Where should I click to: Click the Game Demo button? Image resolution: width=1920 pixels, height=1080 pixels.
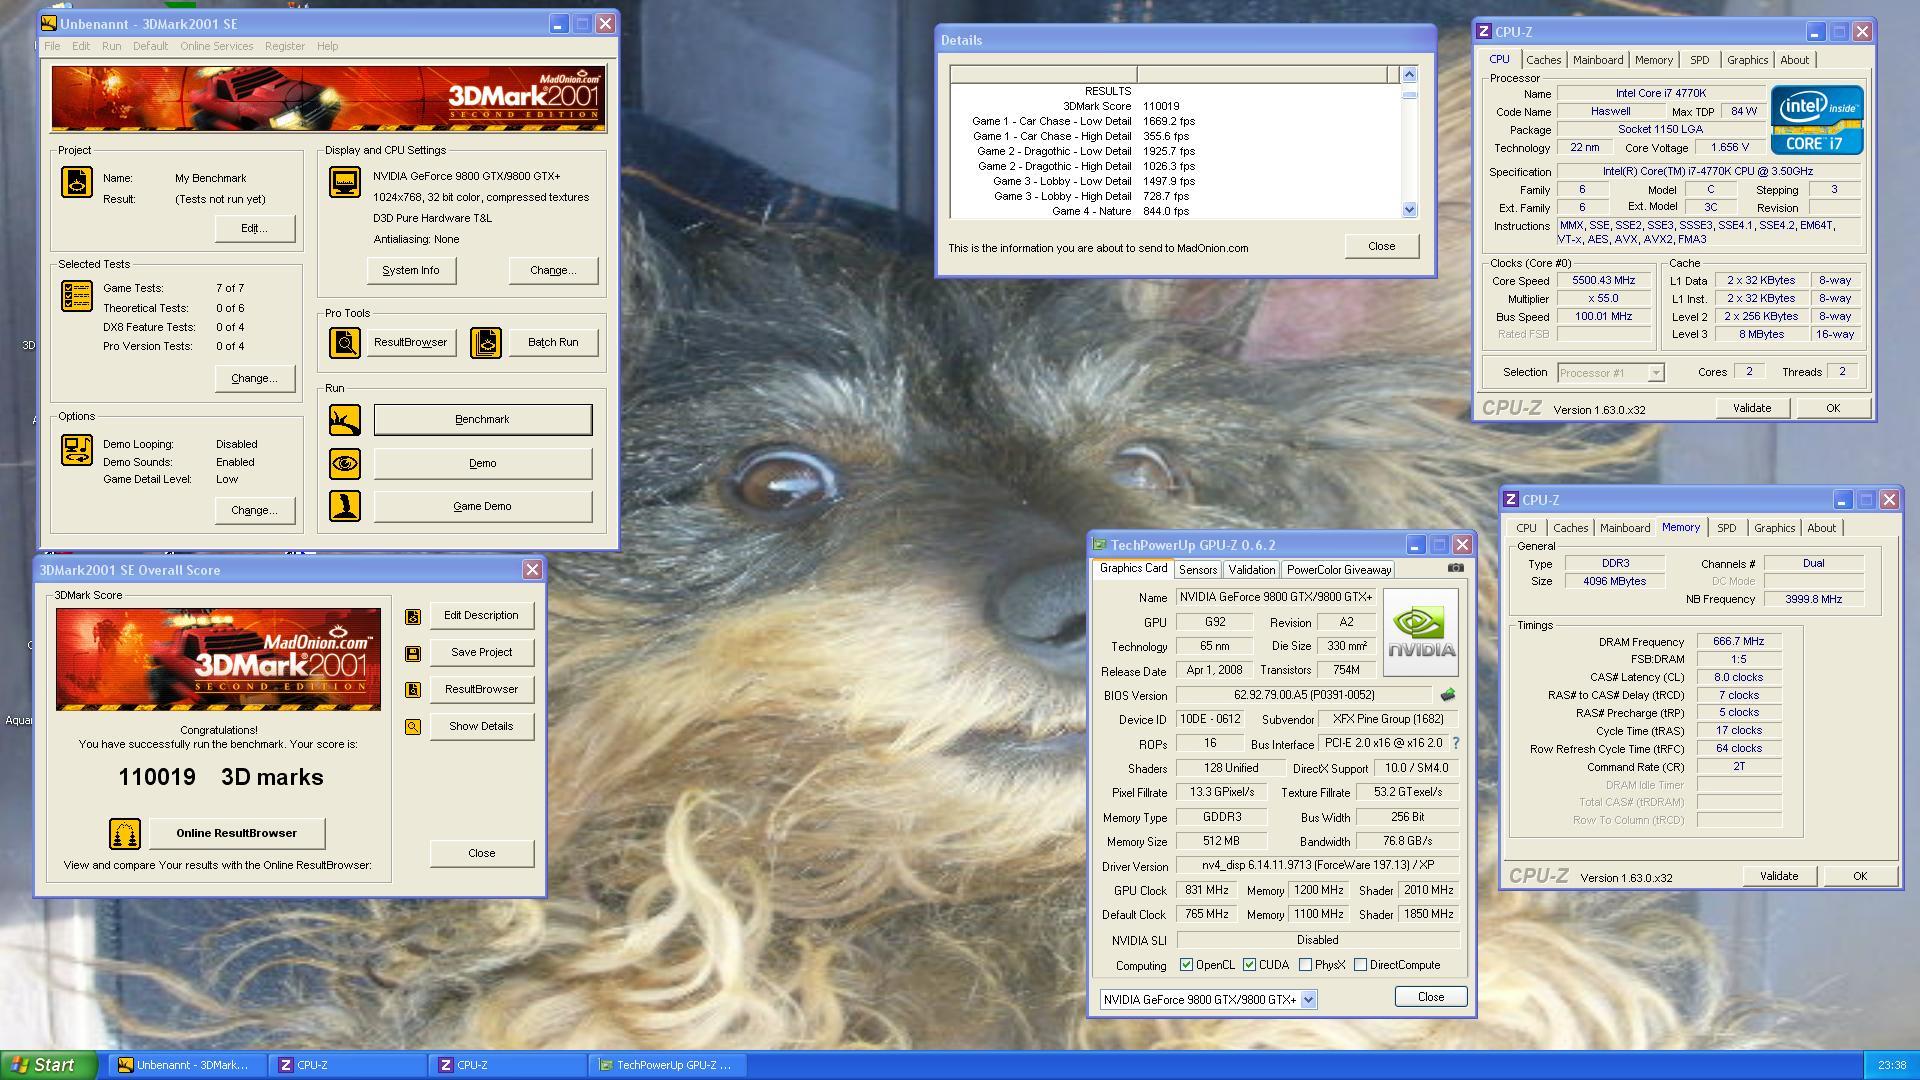[483, 506]
